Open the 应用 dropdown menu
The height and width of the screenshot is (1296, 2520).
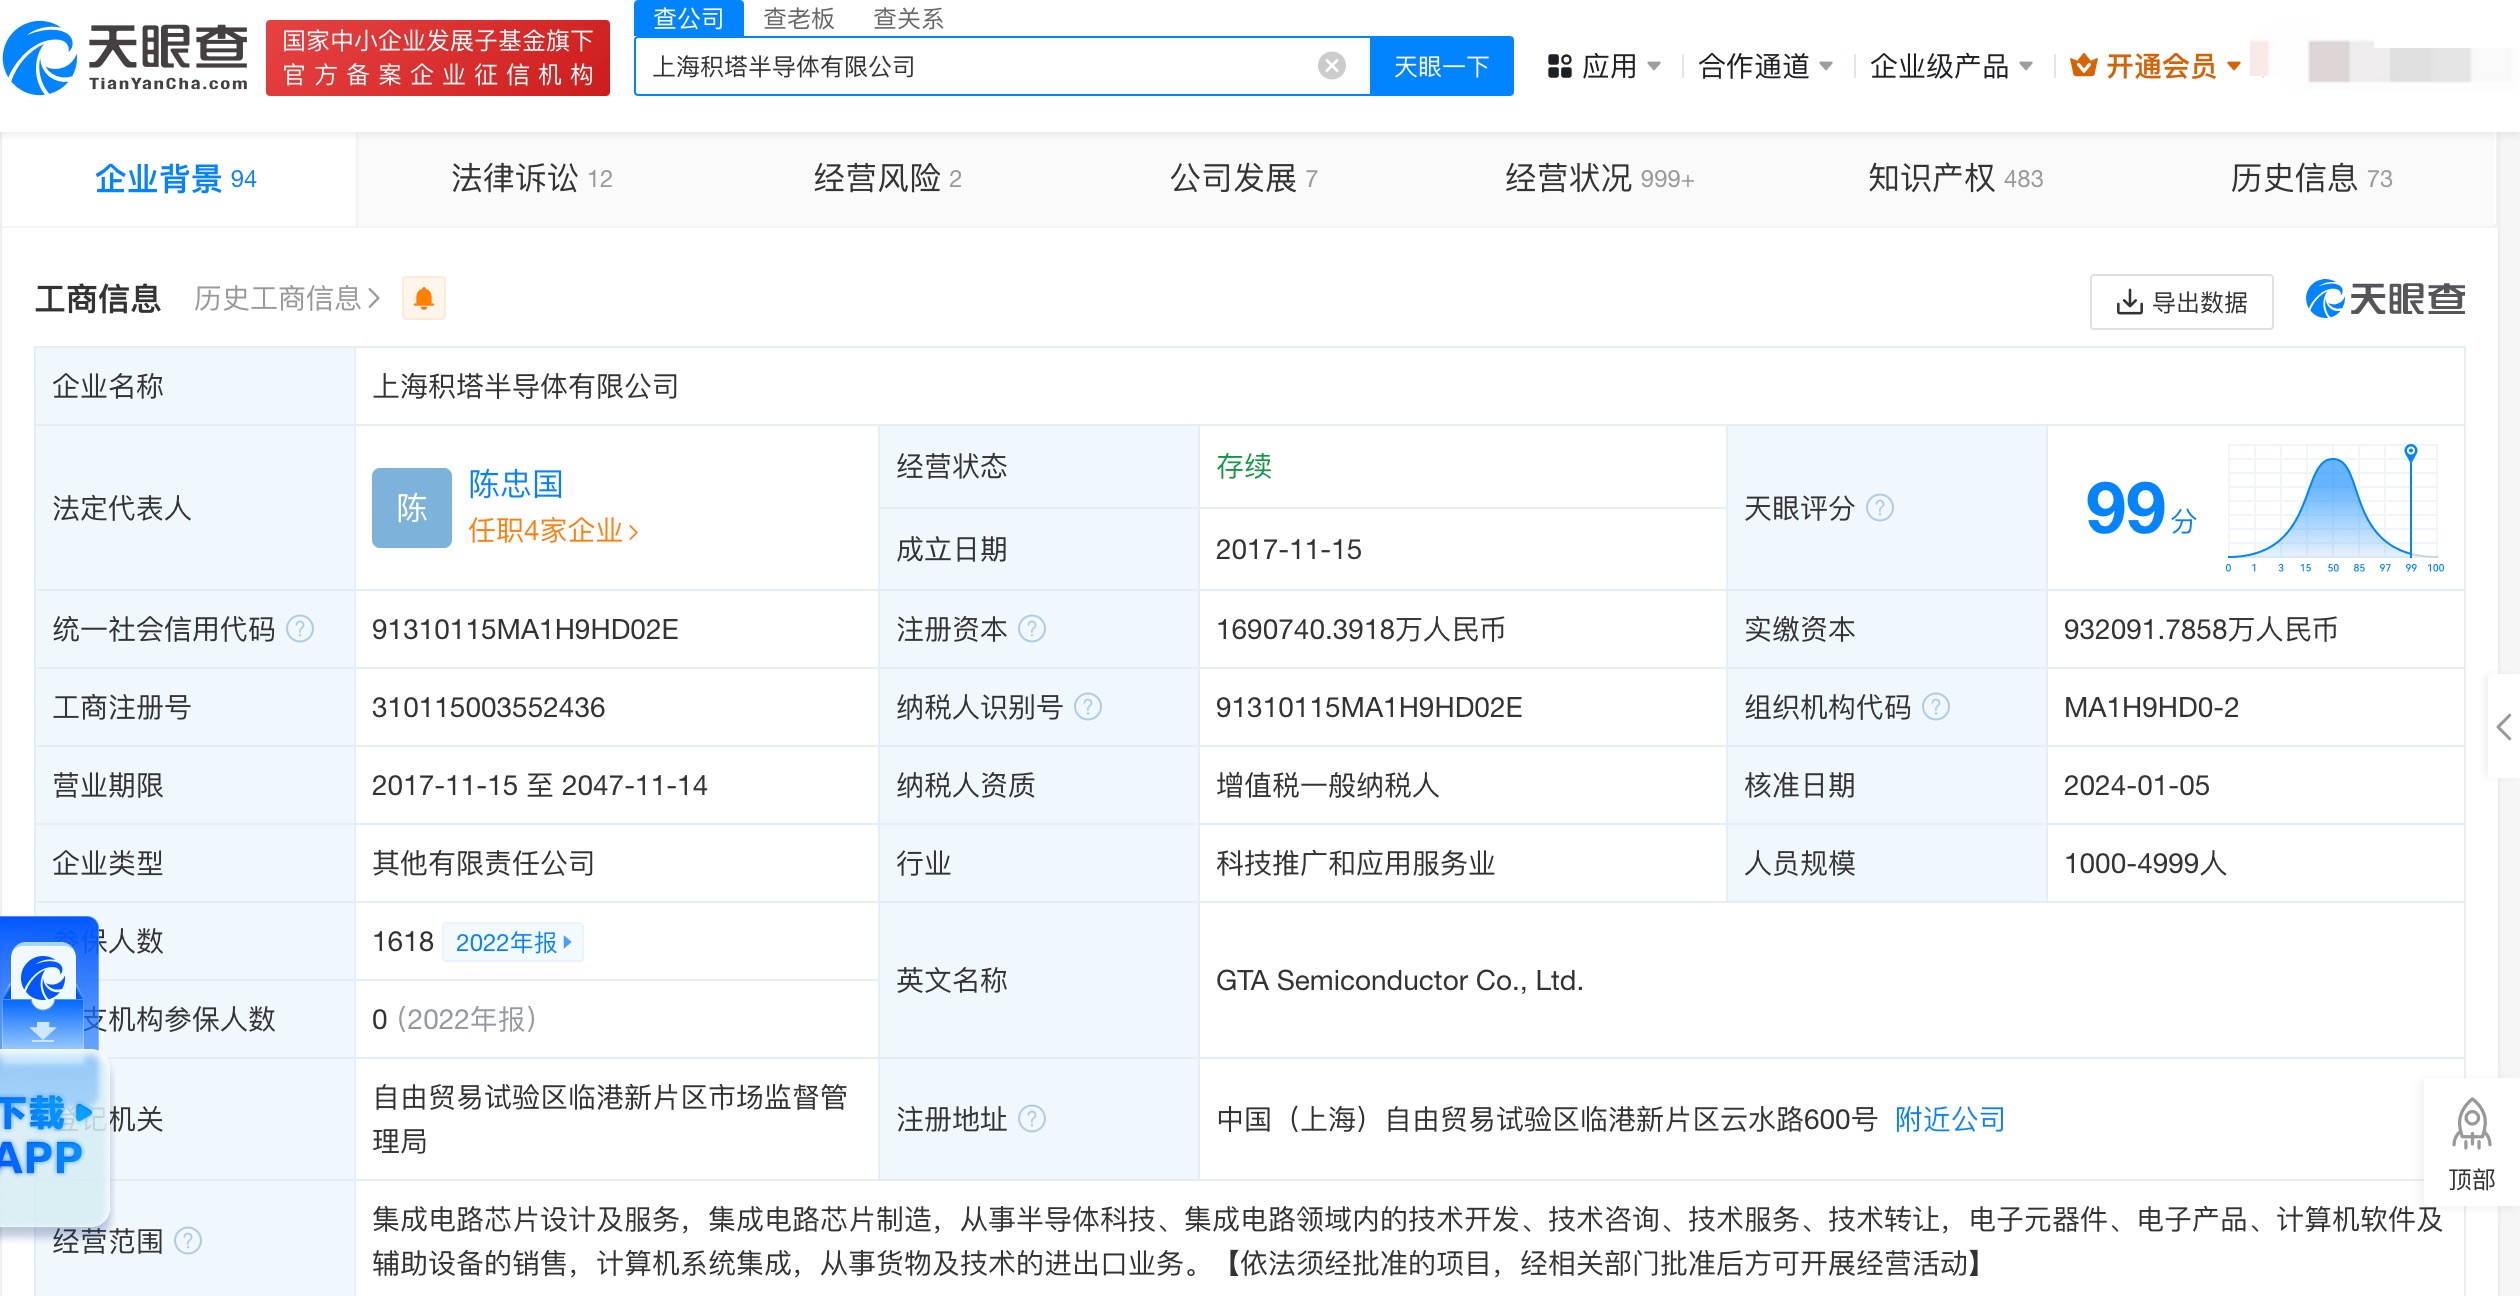(x=1604, y=66)
